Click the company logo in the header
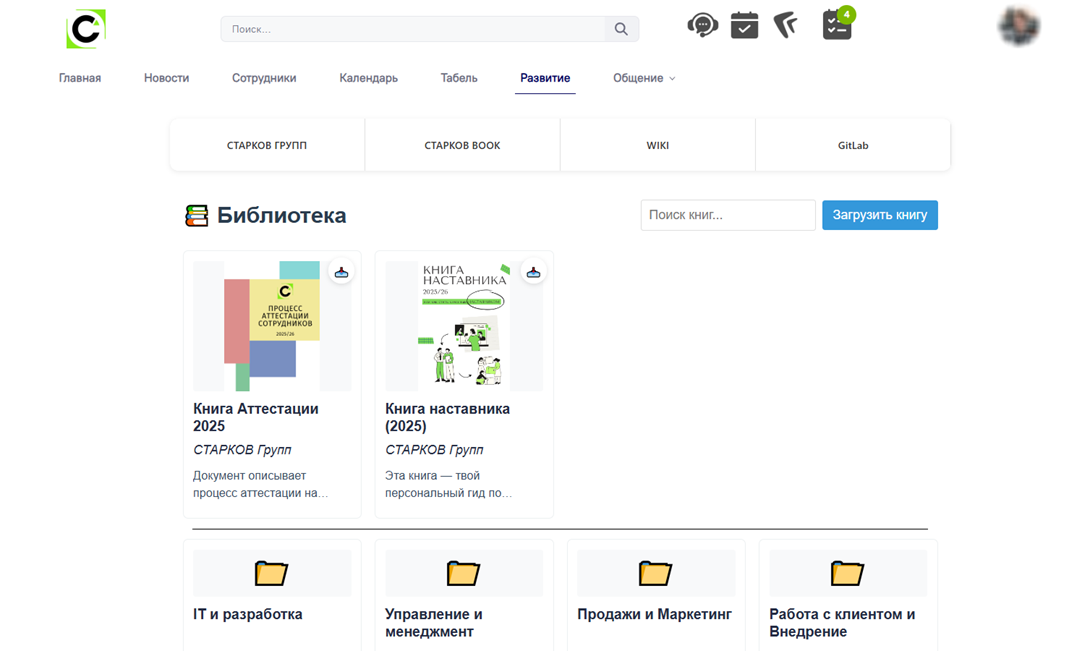Screen dimensions: 1090x651 click(x=86, y=29)
